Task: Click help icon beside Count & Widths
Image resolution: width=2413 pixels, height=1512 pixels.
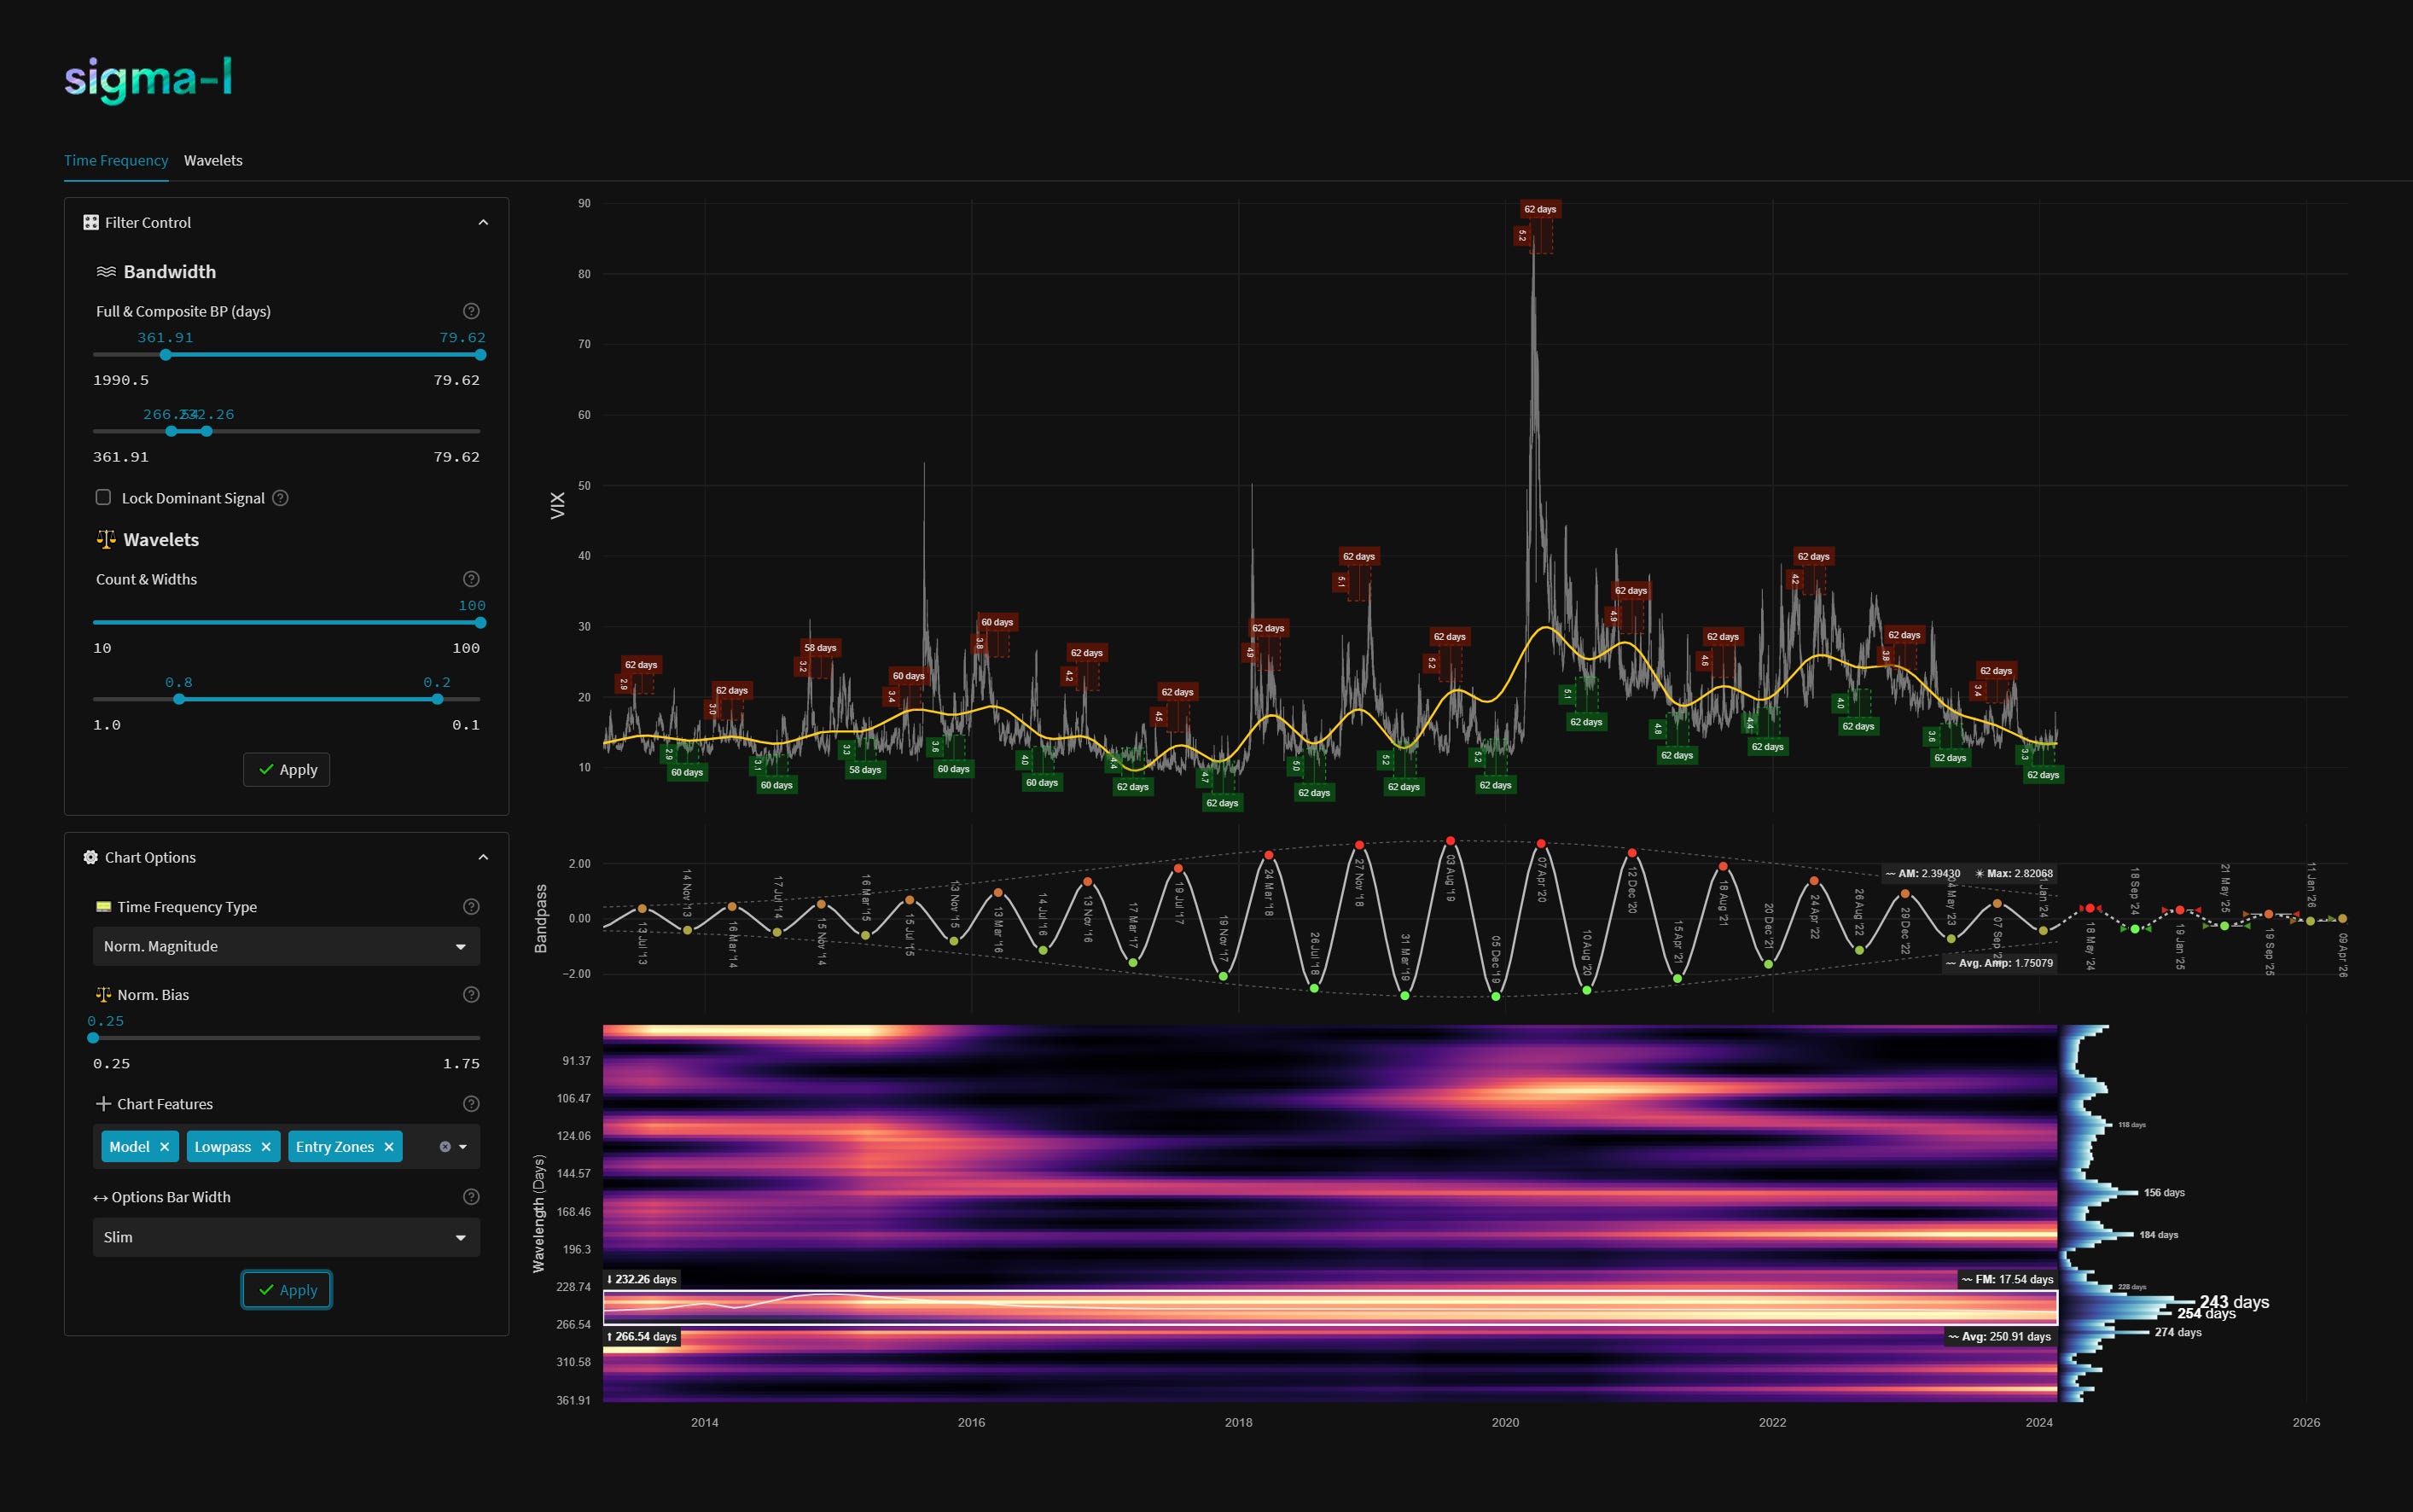Action: (x=471, y=579)
